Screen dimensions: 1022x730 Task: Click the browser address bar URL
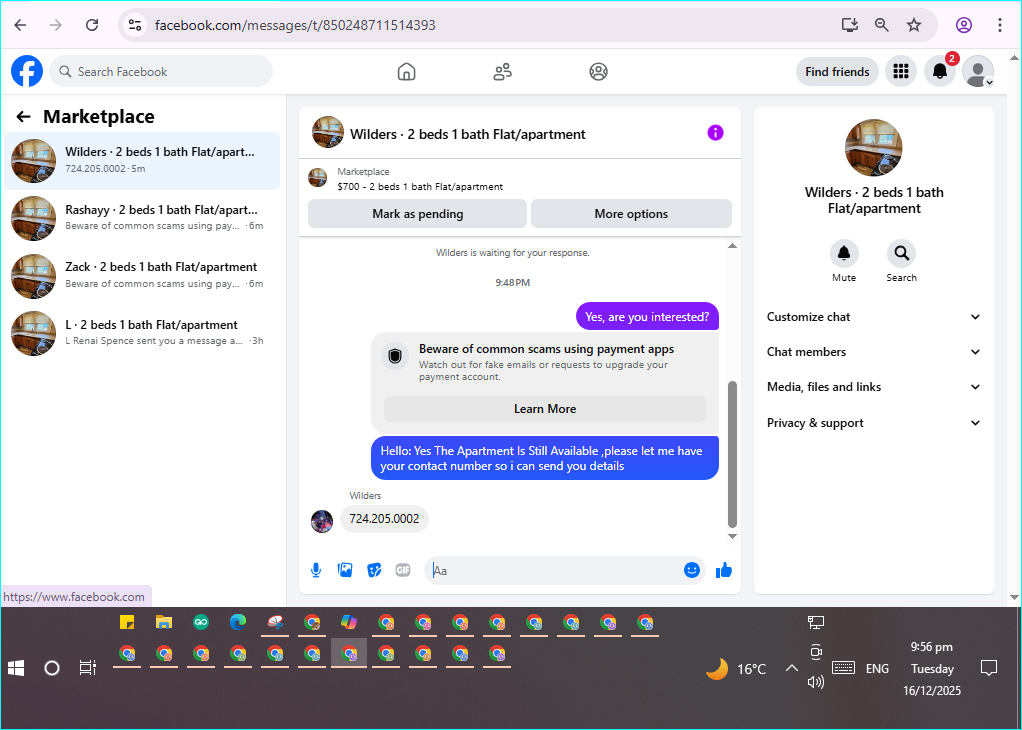295,25
